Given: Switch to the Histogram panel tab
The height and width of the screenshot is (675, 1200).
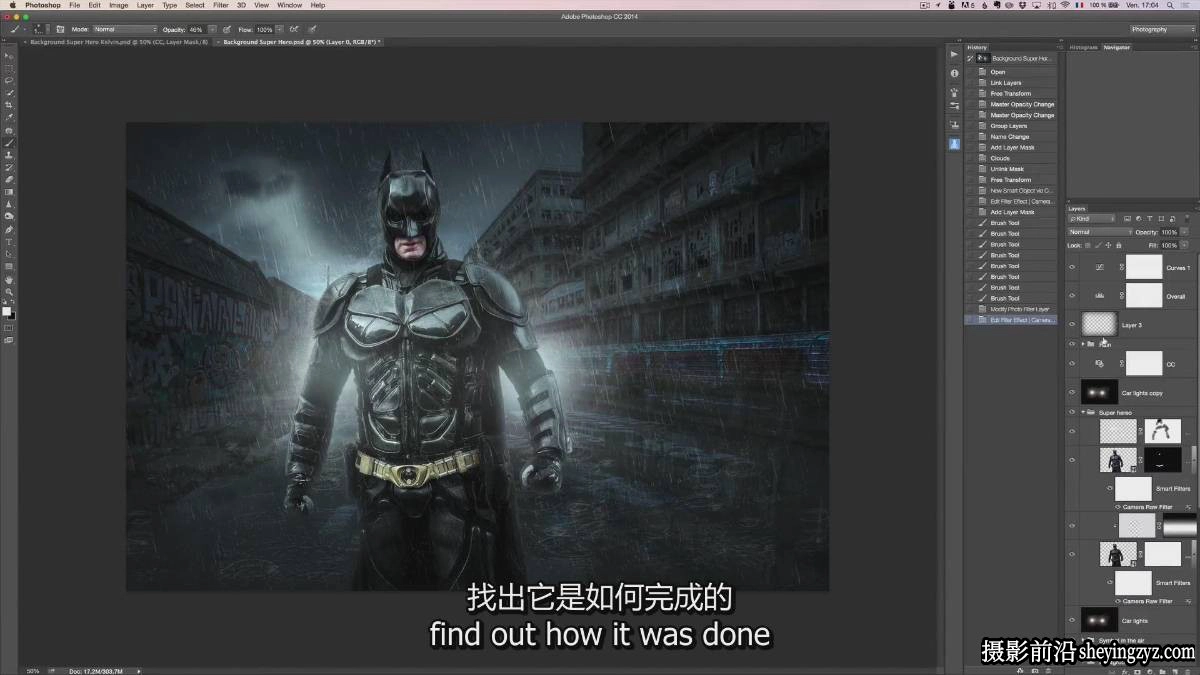Looking at the screenshot, I should [1084, 47].
